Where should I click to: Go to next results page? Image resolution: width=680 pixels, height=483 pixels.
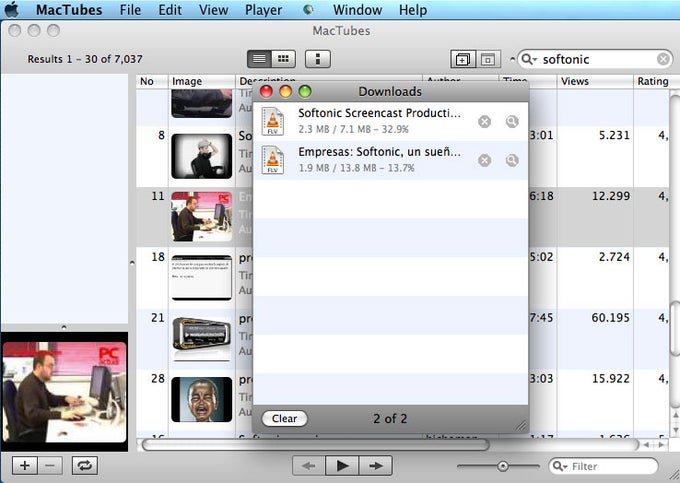[x=376, y=466]
